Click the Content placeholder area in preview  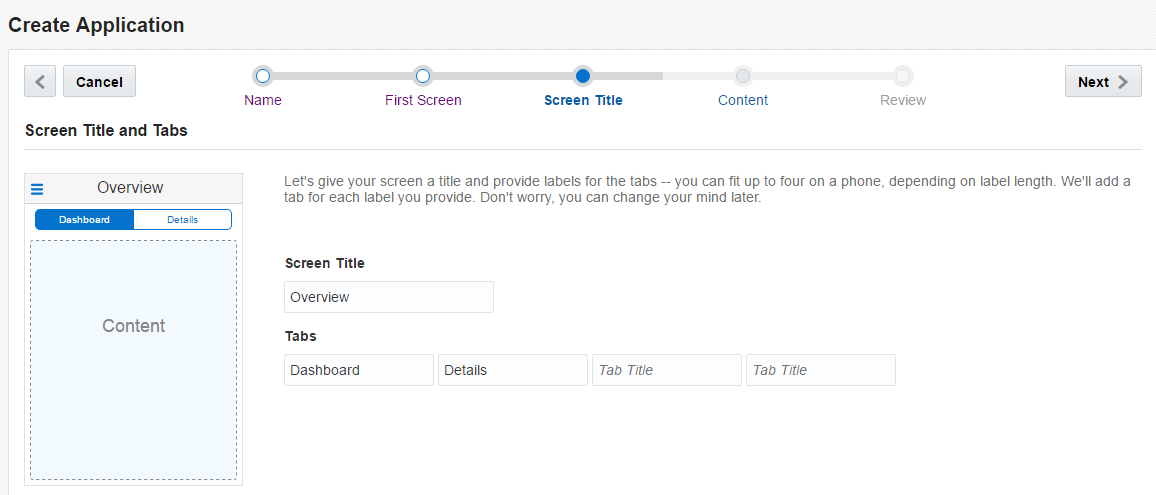tap(134, 360)
